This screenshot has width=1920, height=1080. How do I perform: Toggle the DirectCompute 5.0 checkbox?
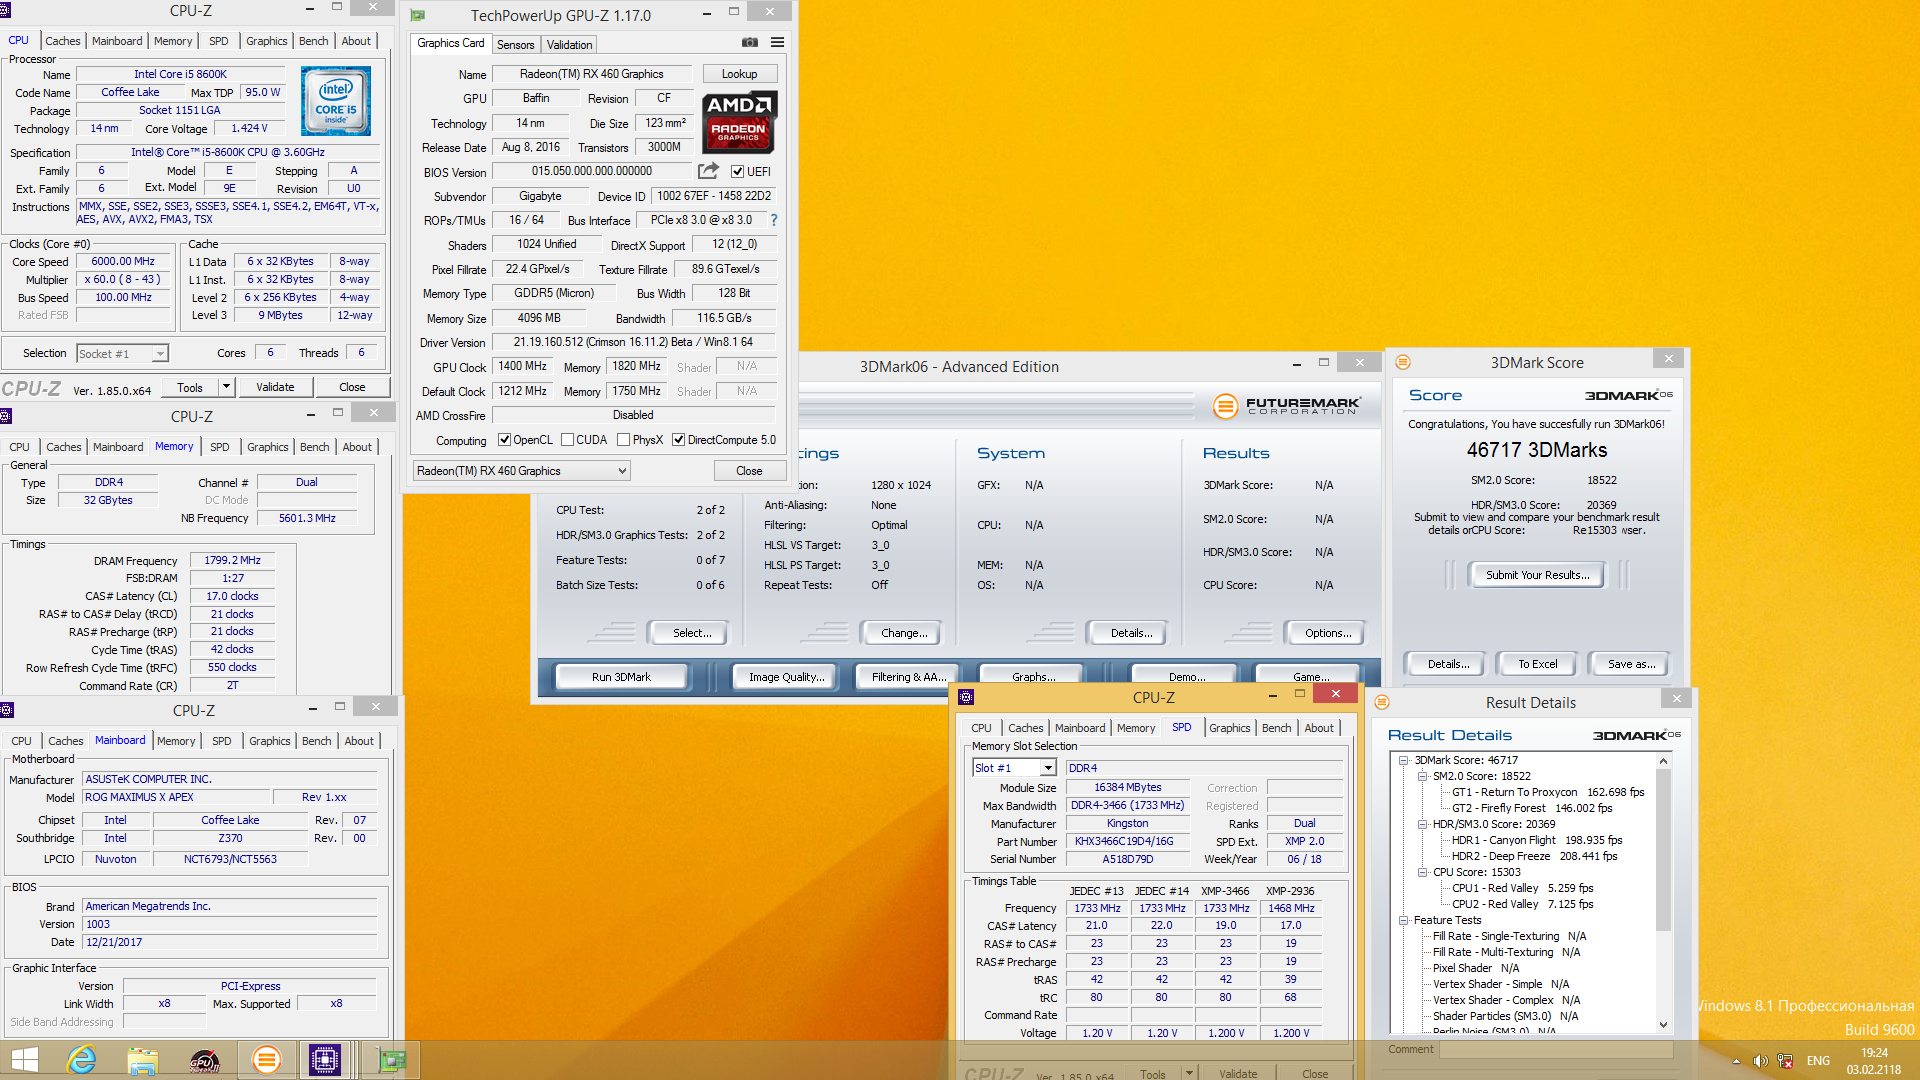(x=678, y=440)
